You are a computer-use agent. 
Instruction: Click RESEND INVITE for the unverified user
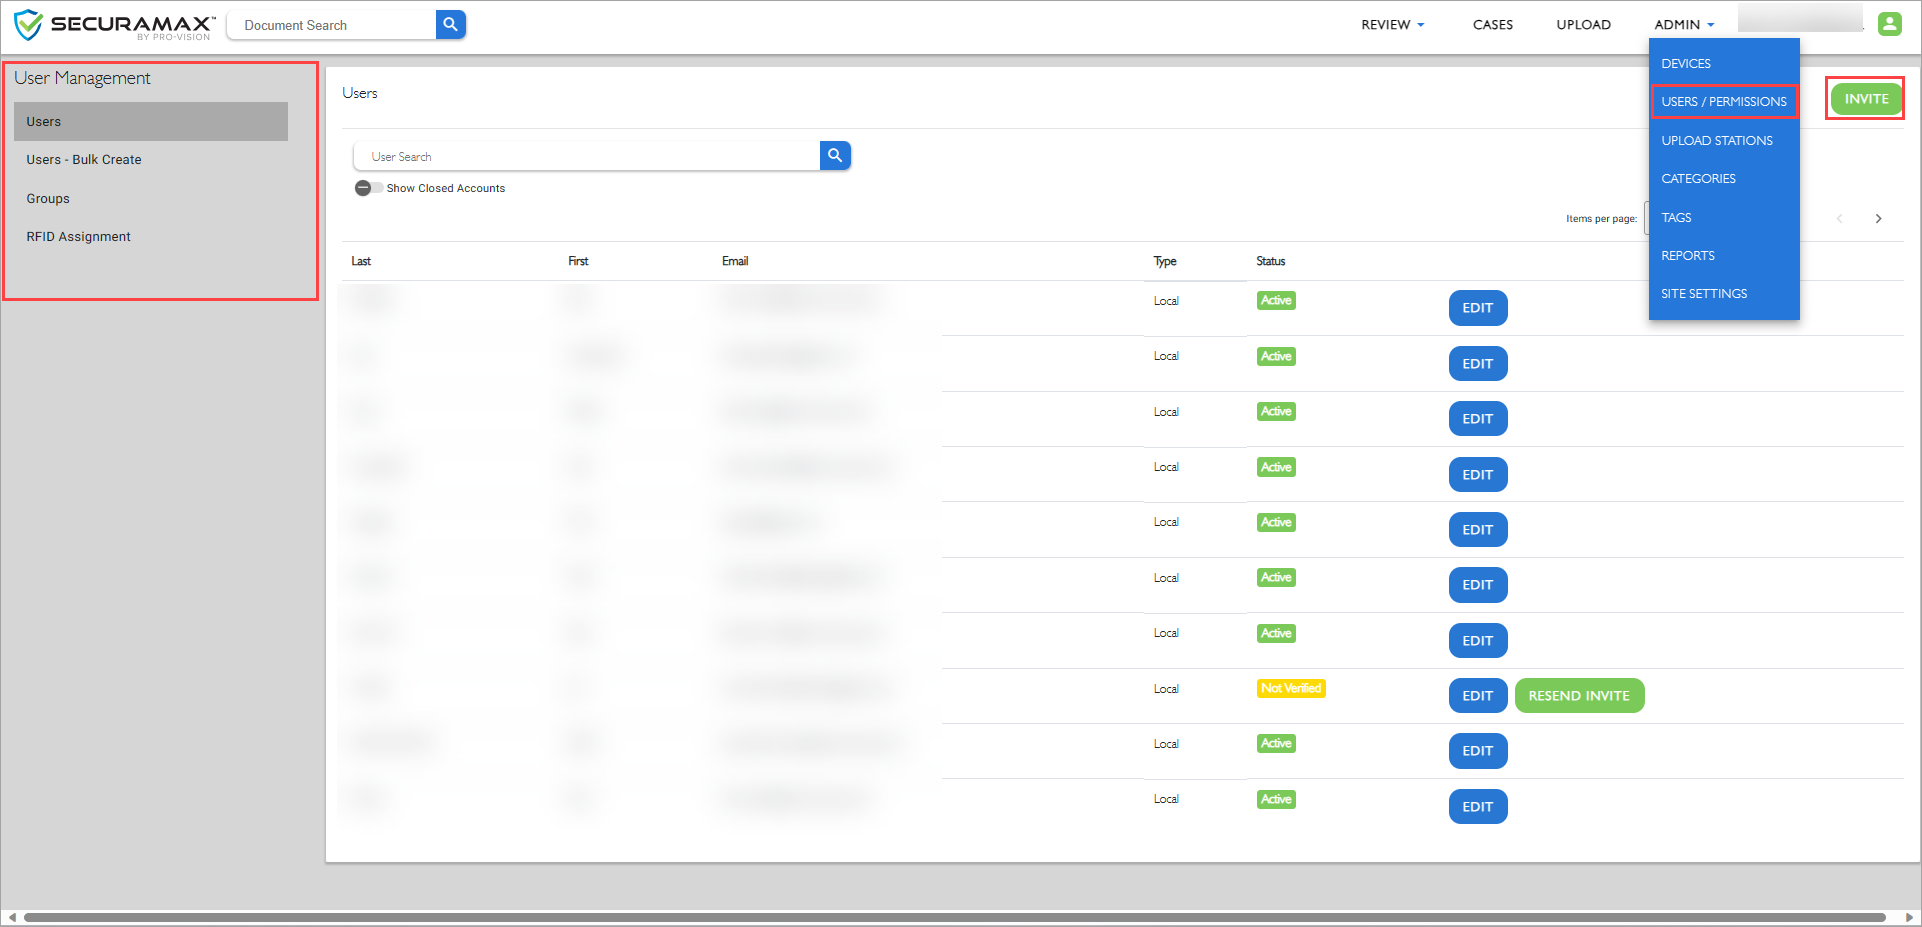(x=1579, y=695)
